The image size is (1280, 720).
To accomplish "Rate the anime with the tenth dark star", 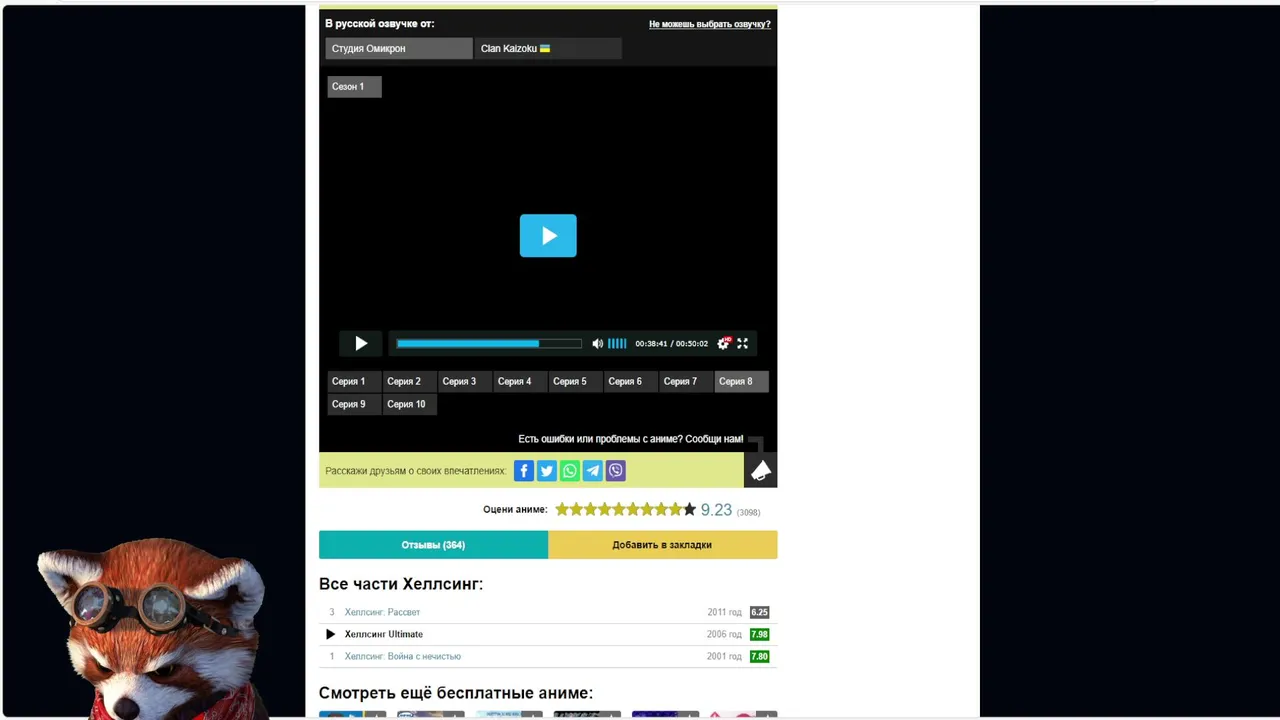I will point(690,510).
